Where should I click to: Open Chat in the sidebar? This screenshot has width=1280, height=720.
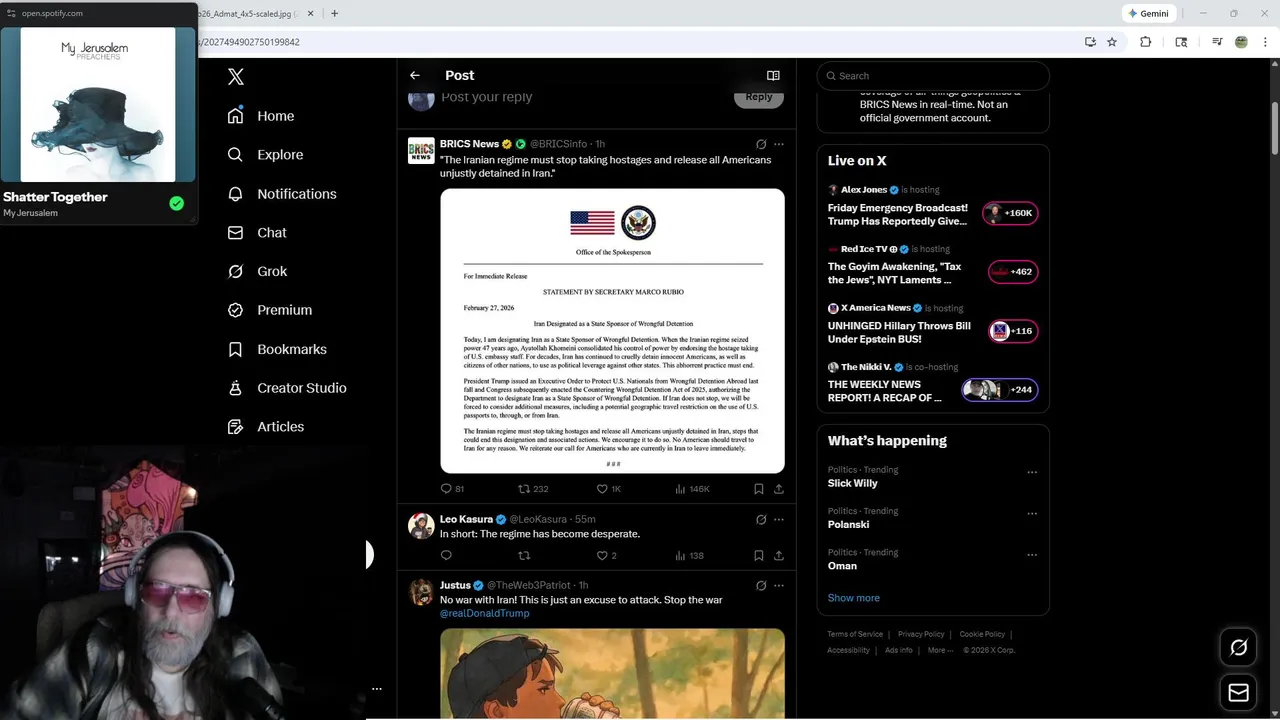[257, 232]
